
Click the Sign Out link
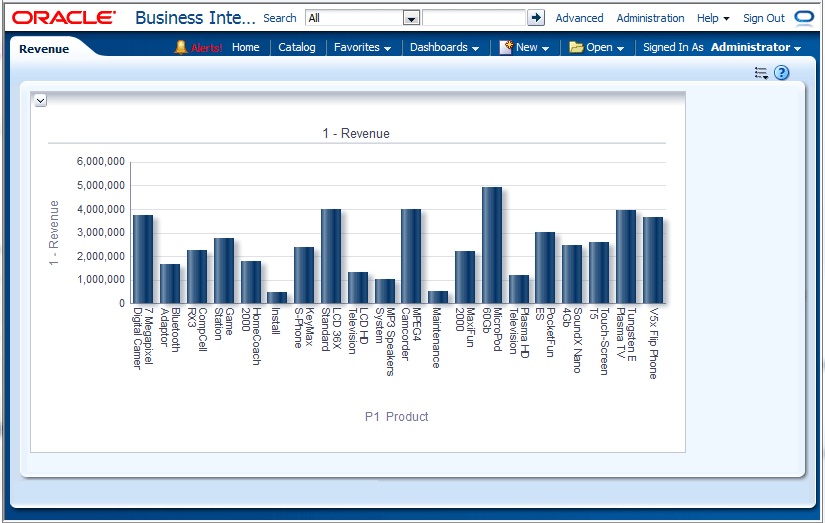(763, 18)
